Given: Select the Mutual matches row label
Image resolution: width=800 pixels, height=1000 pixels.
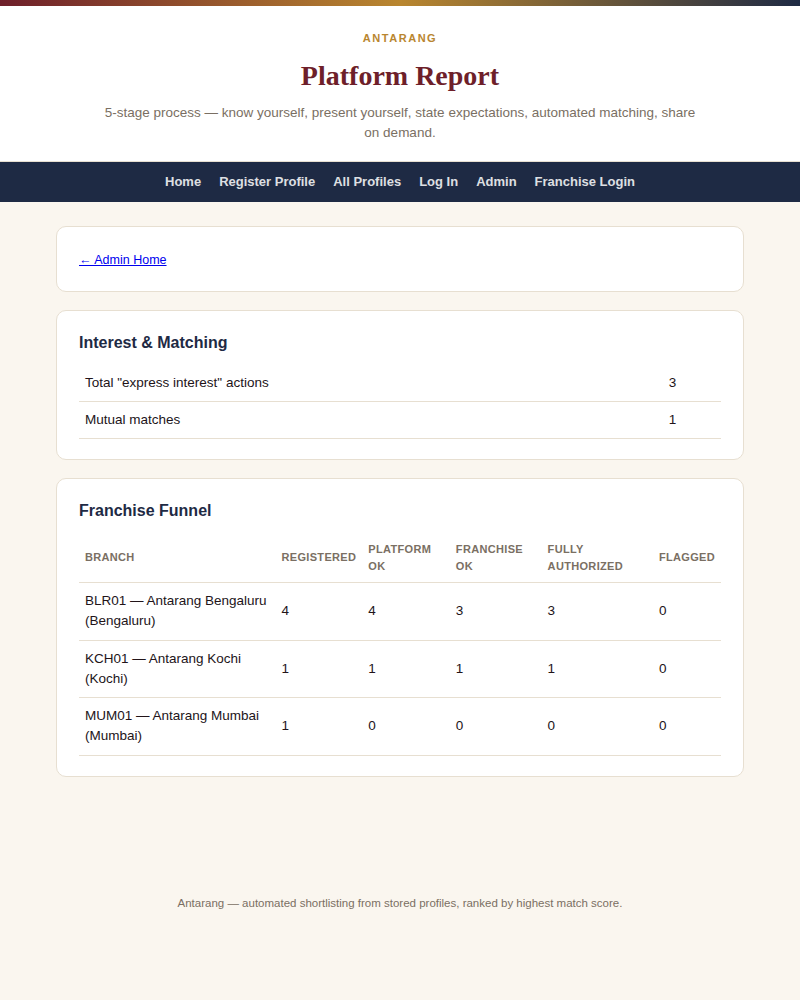Looking at the screenshot, I should [x=133, y=420].
